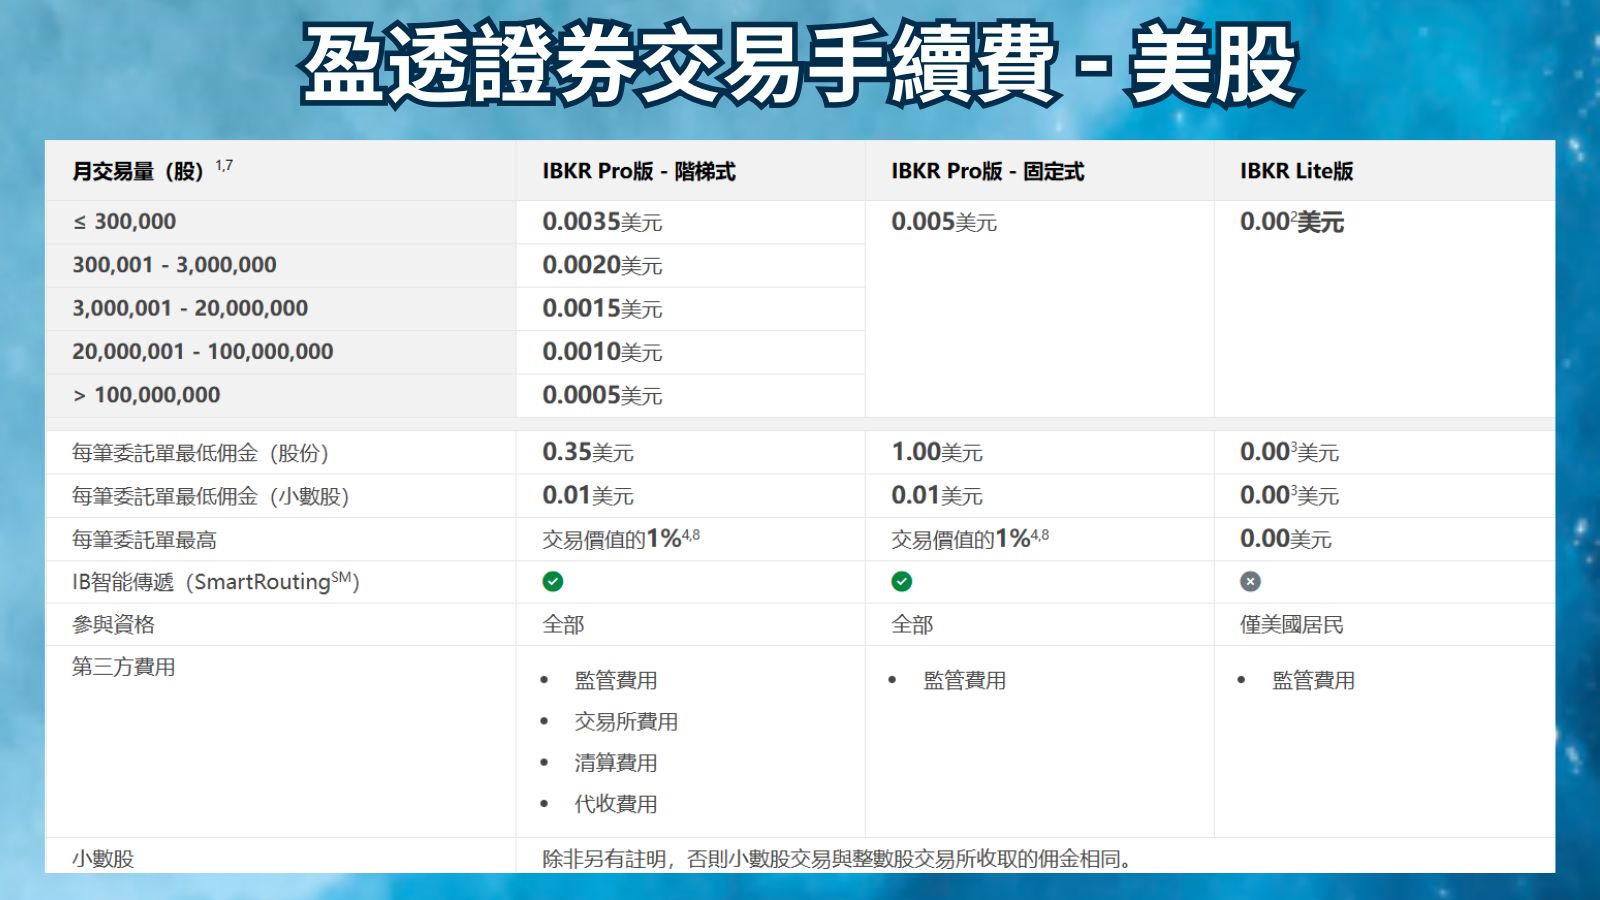Click 監管費用 in the IBKR Lite版 column

1313,680
